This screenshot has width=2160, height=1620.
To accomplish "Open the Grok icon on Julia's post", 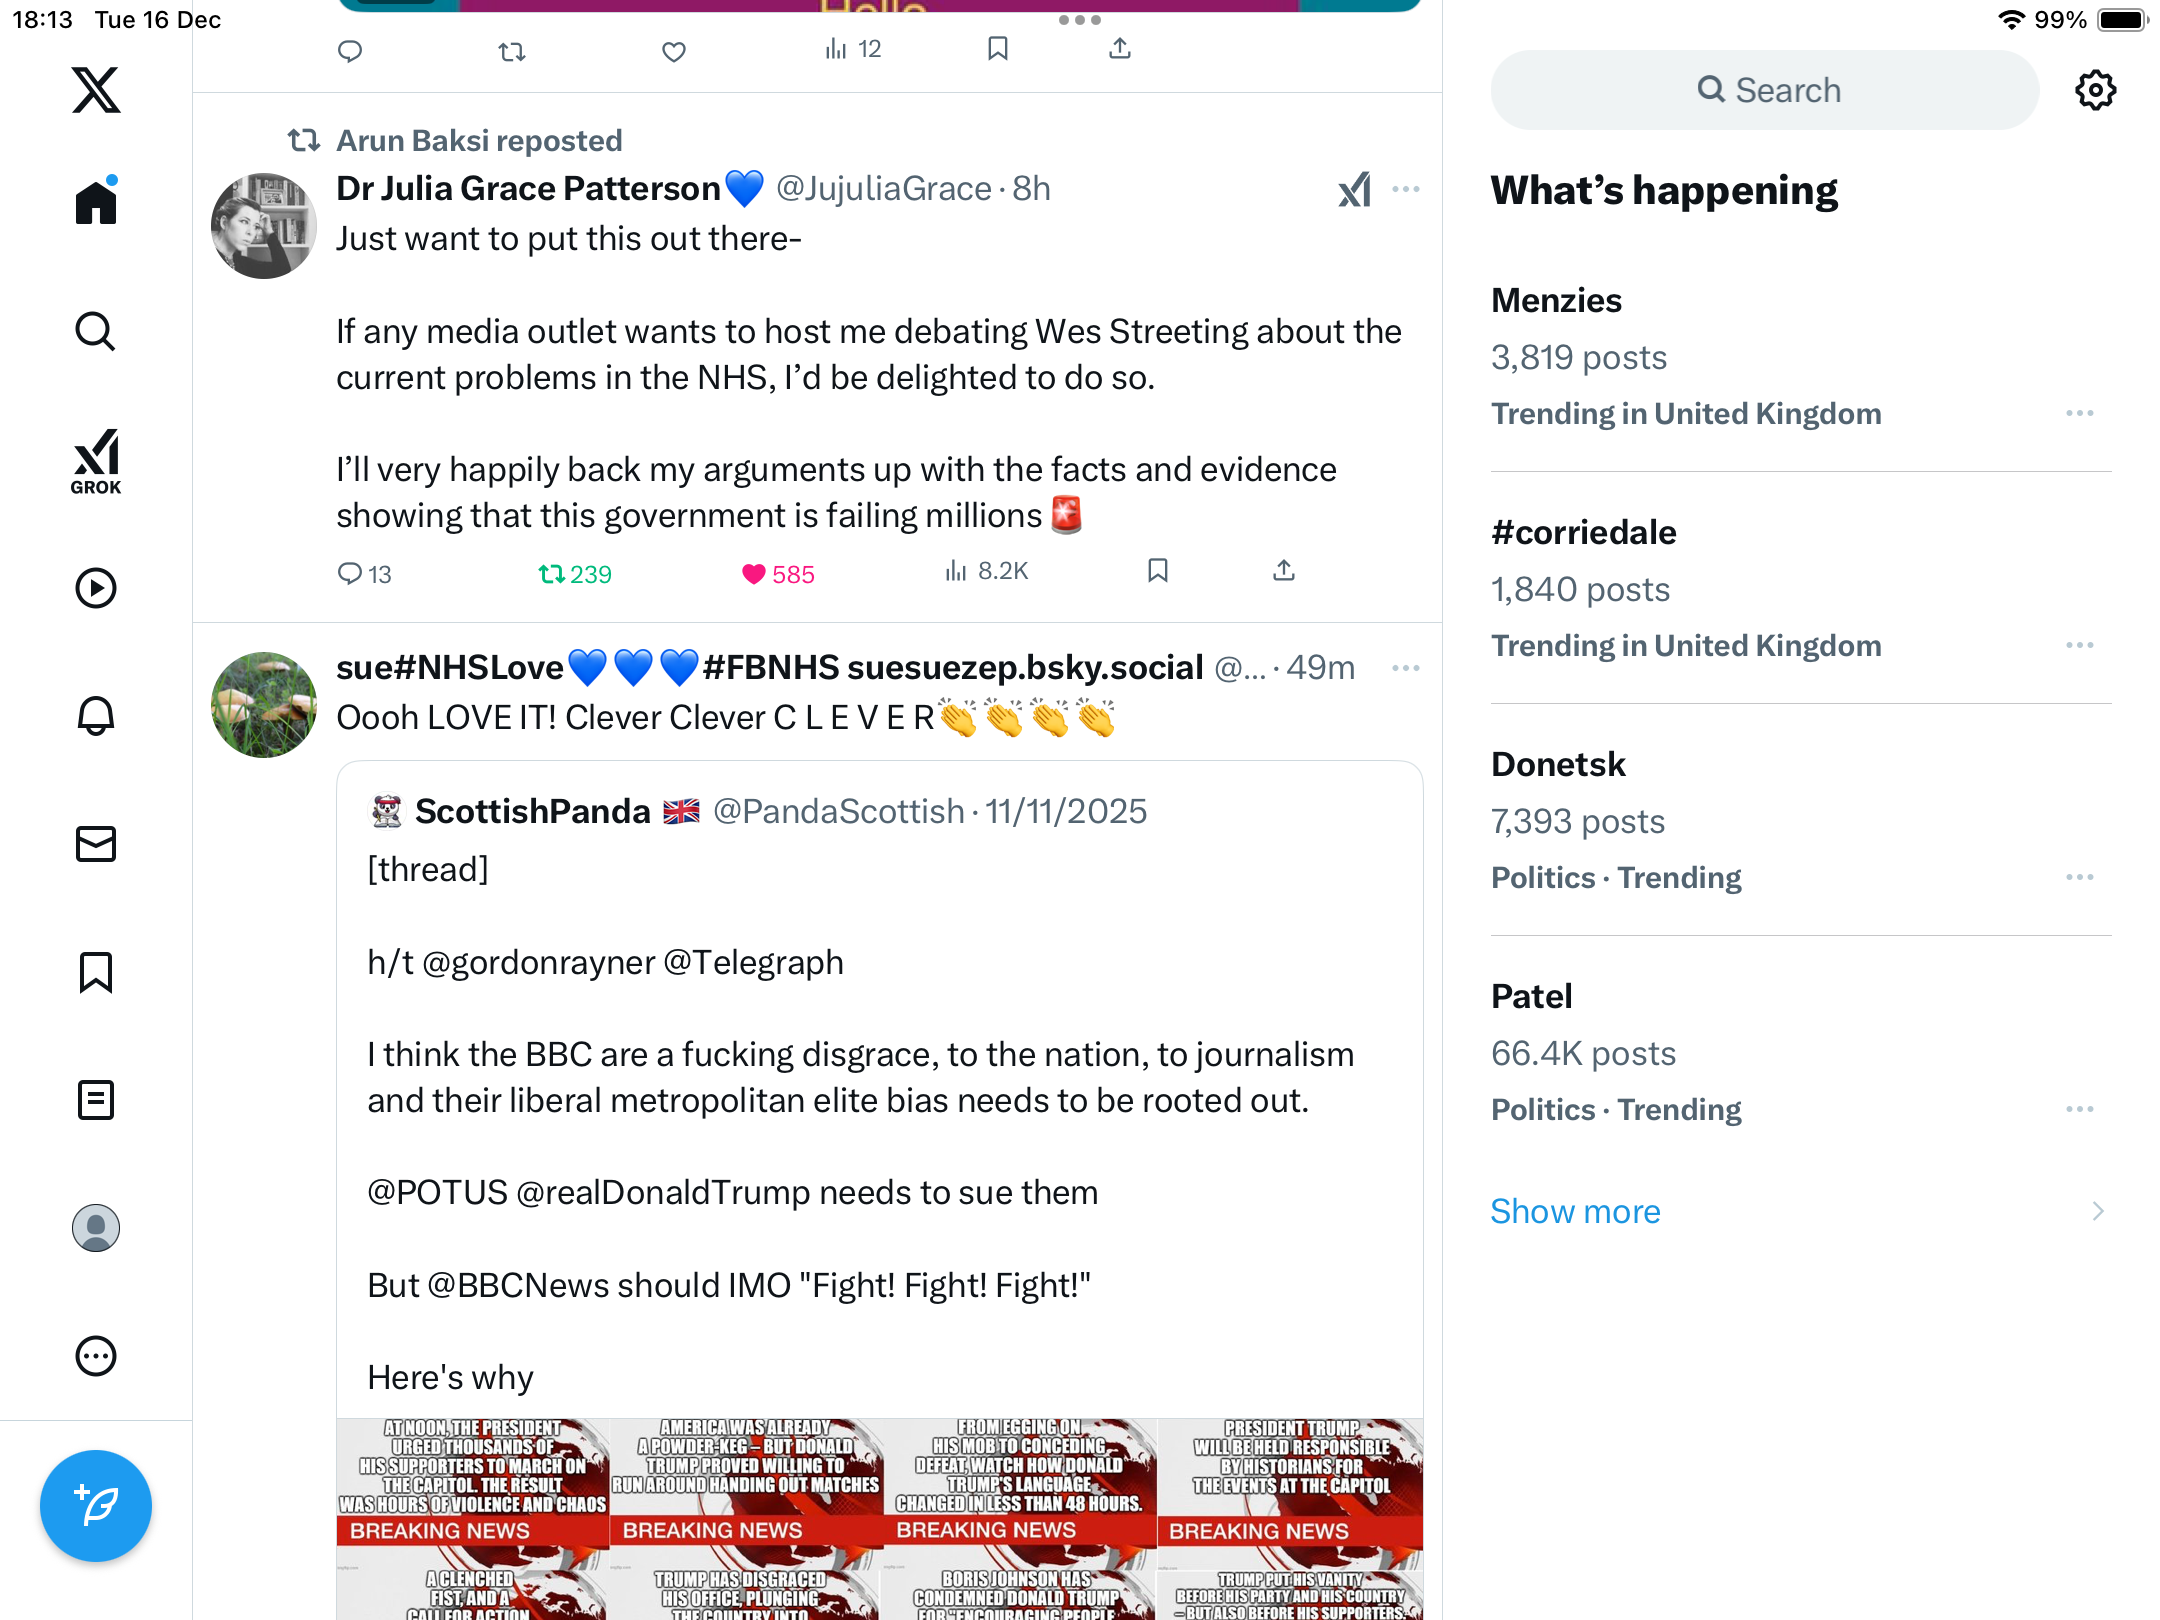I will tap(1355, 189).
